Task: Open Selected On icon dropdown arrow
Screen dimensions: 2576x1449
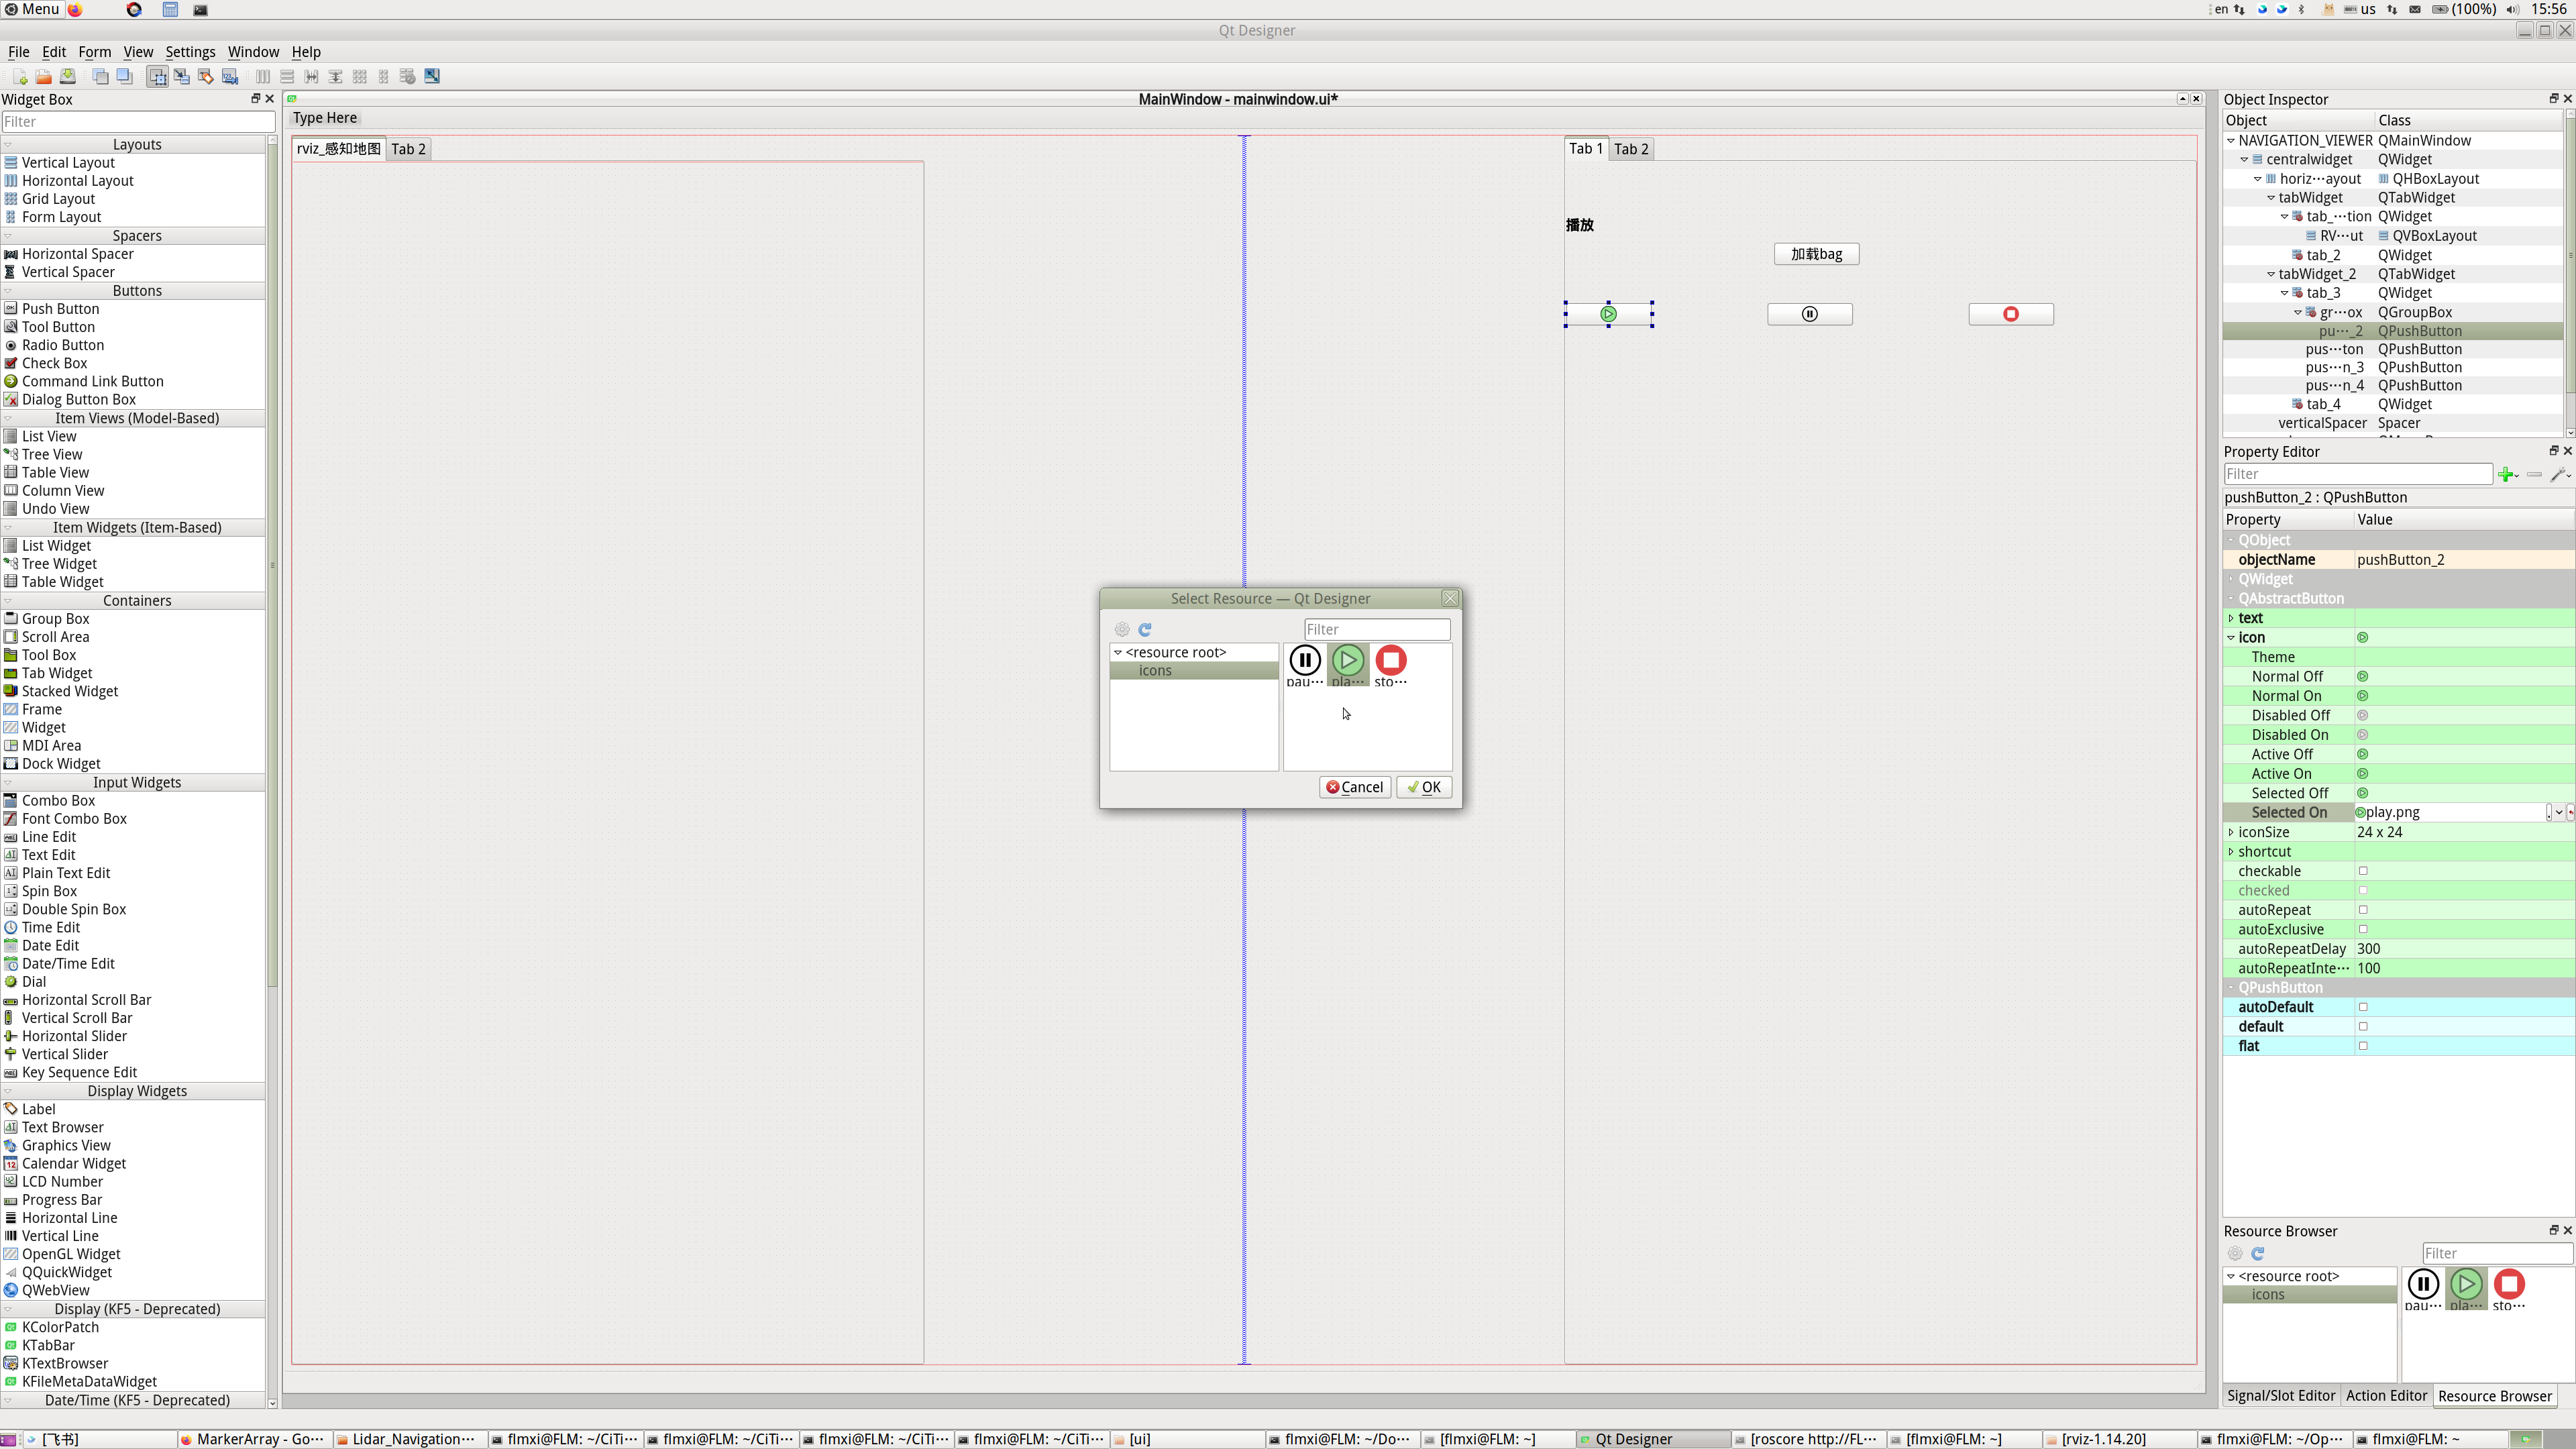Action: click(x=2558, y=813)
